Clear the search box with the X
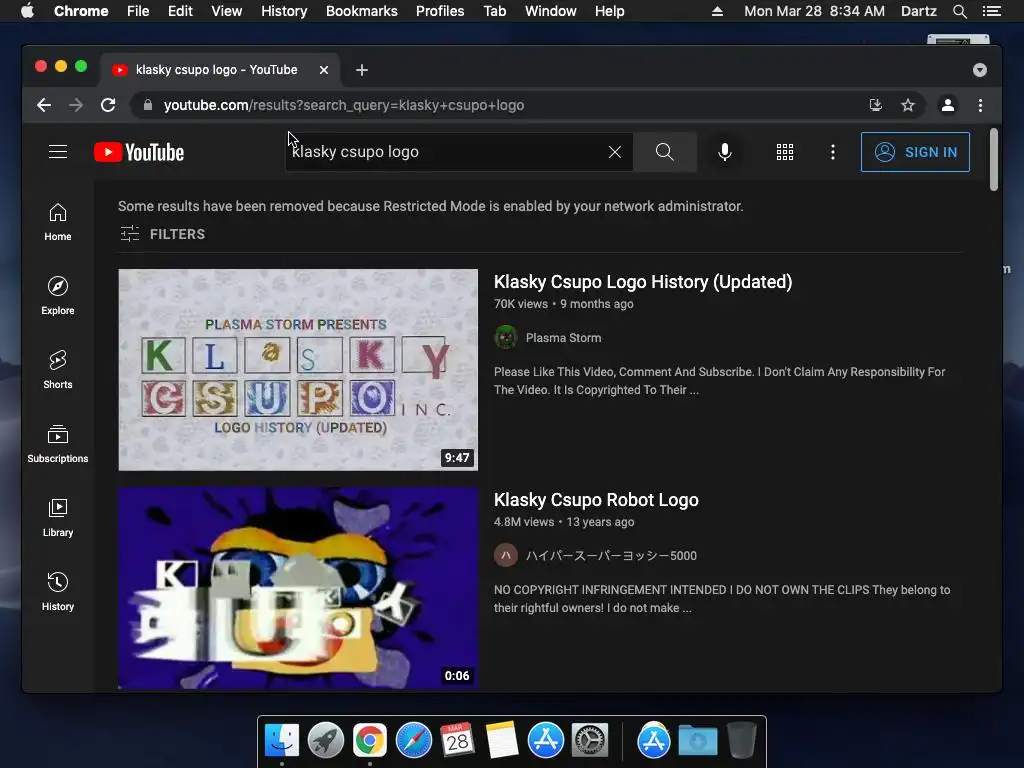The width and height of the screenshot is (1024, 768). pyautogui.click(x=615, y=152)
